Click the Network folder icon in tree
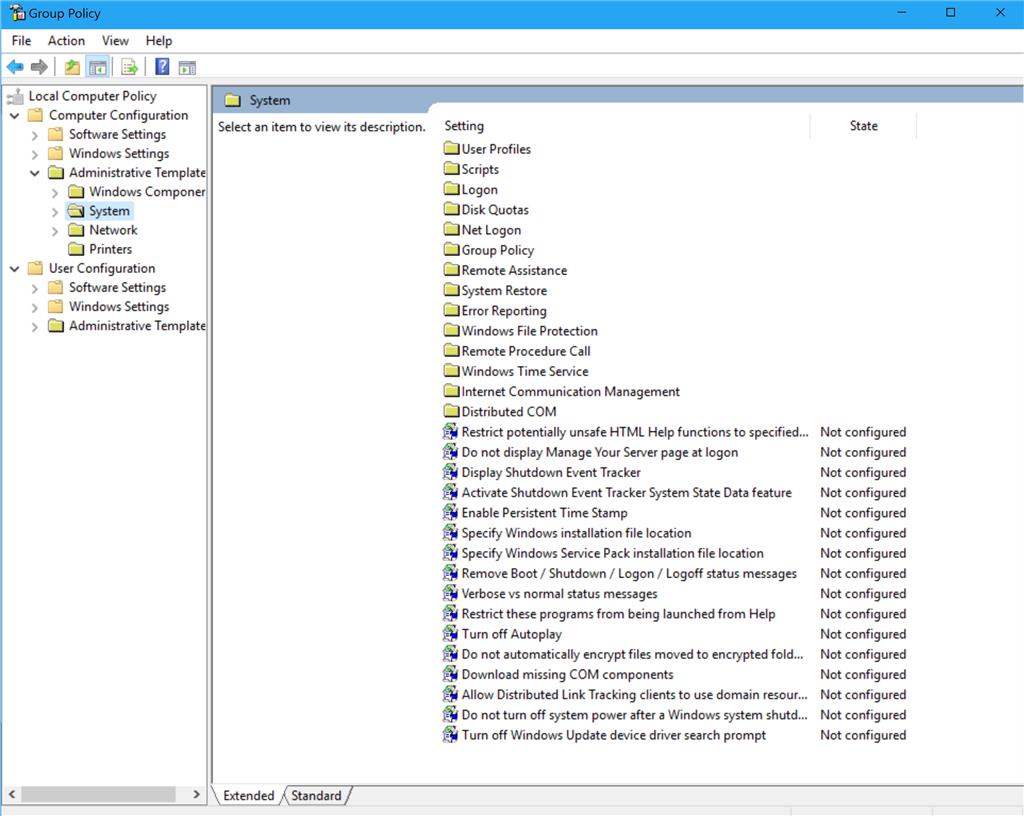 [76, 230]
